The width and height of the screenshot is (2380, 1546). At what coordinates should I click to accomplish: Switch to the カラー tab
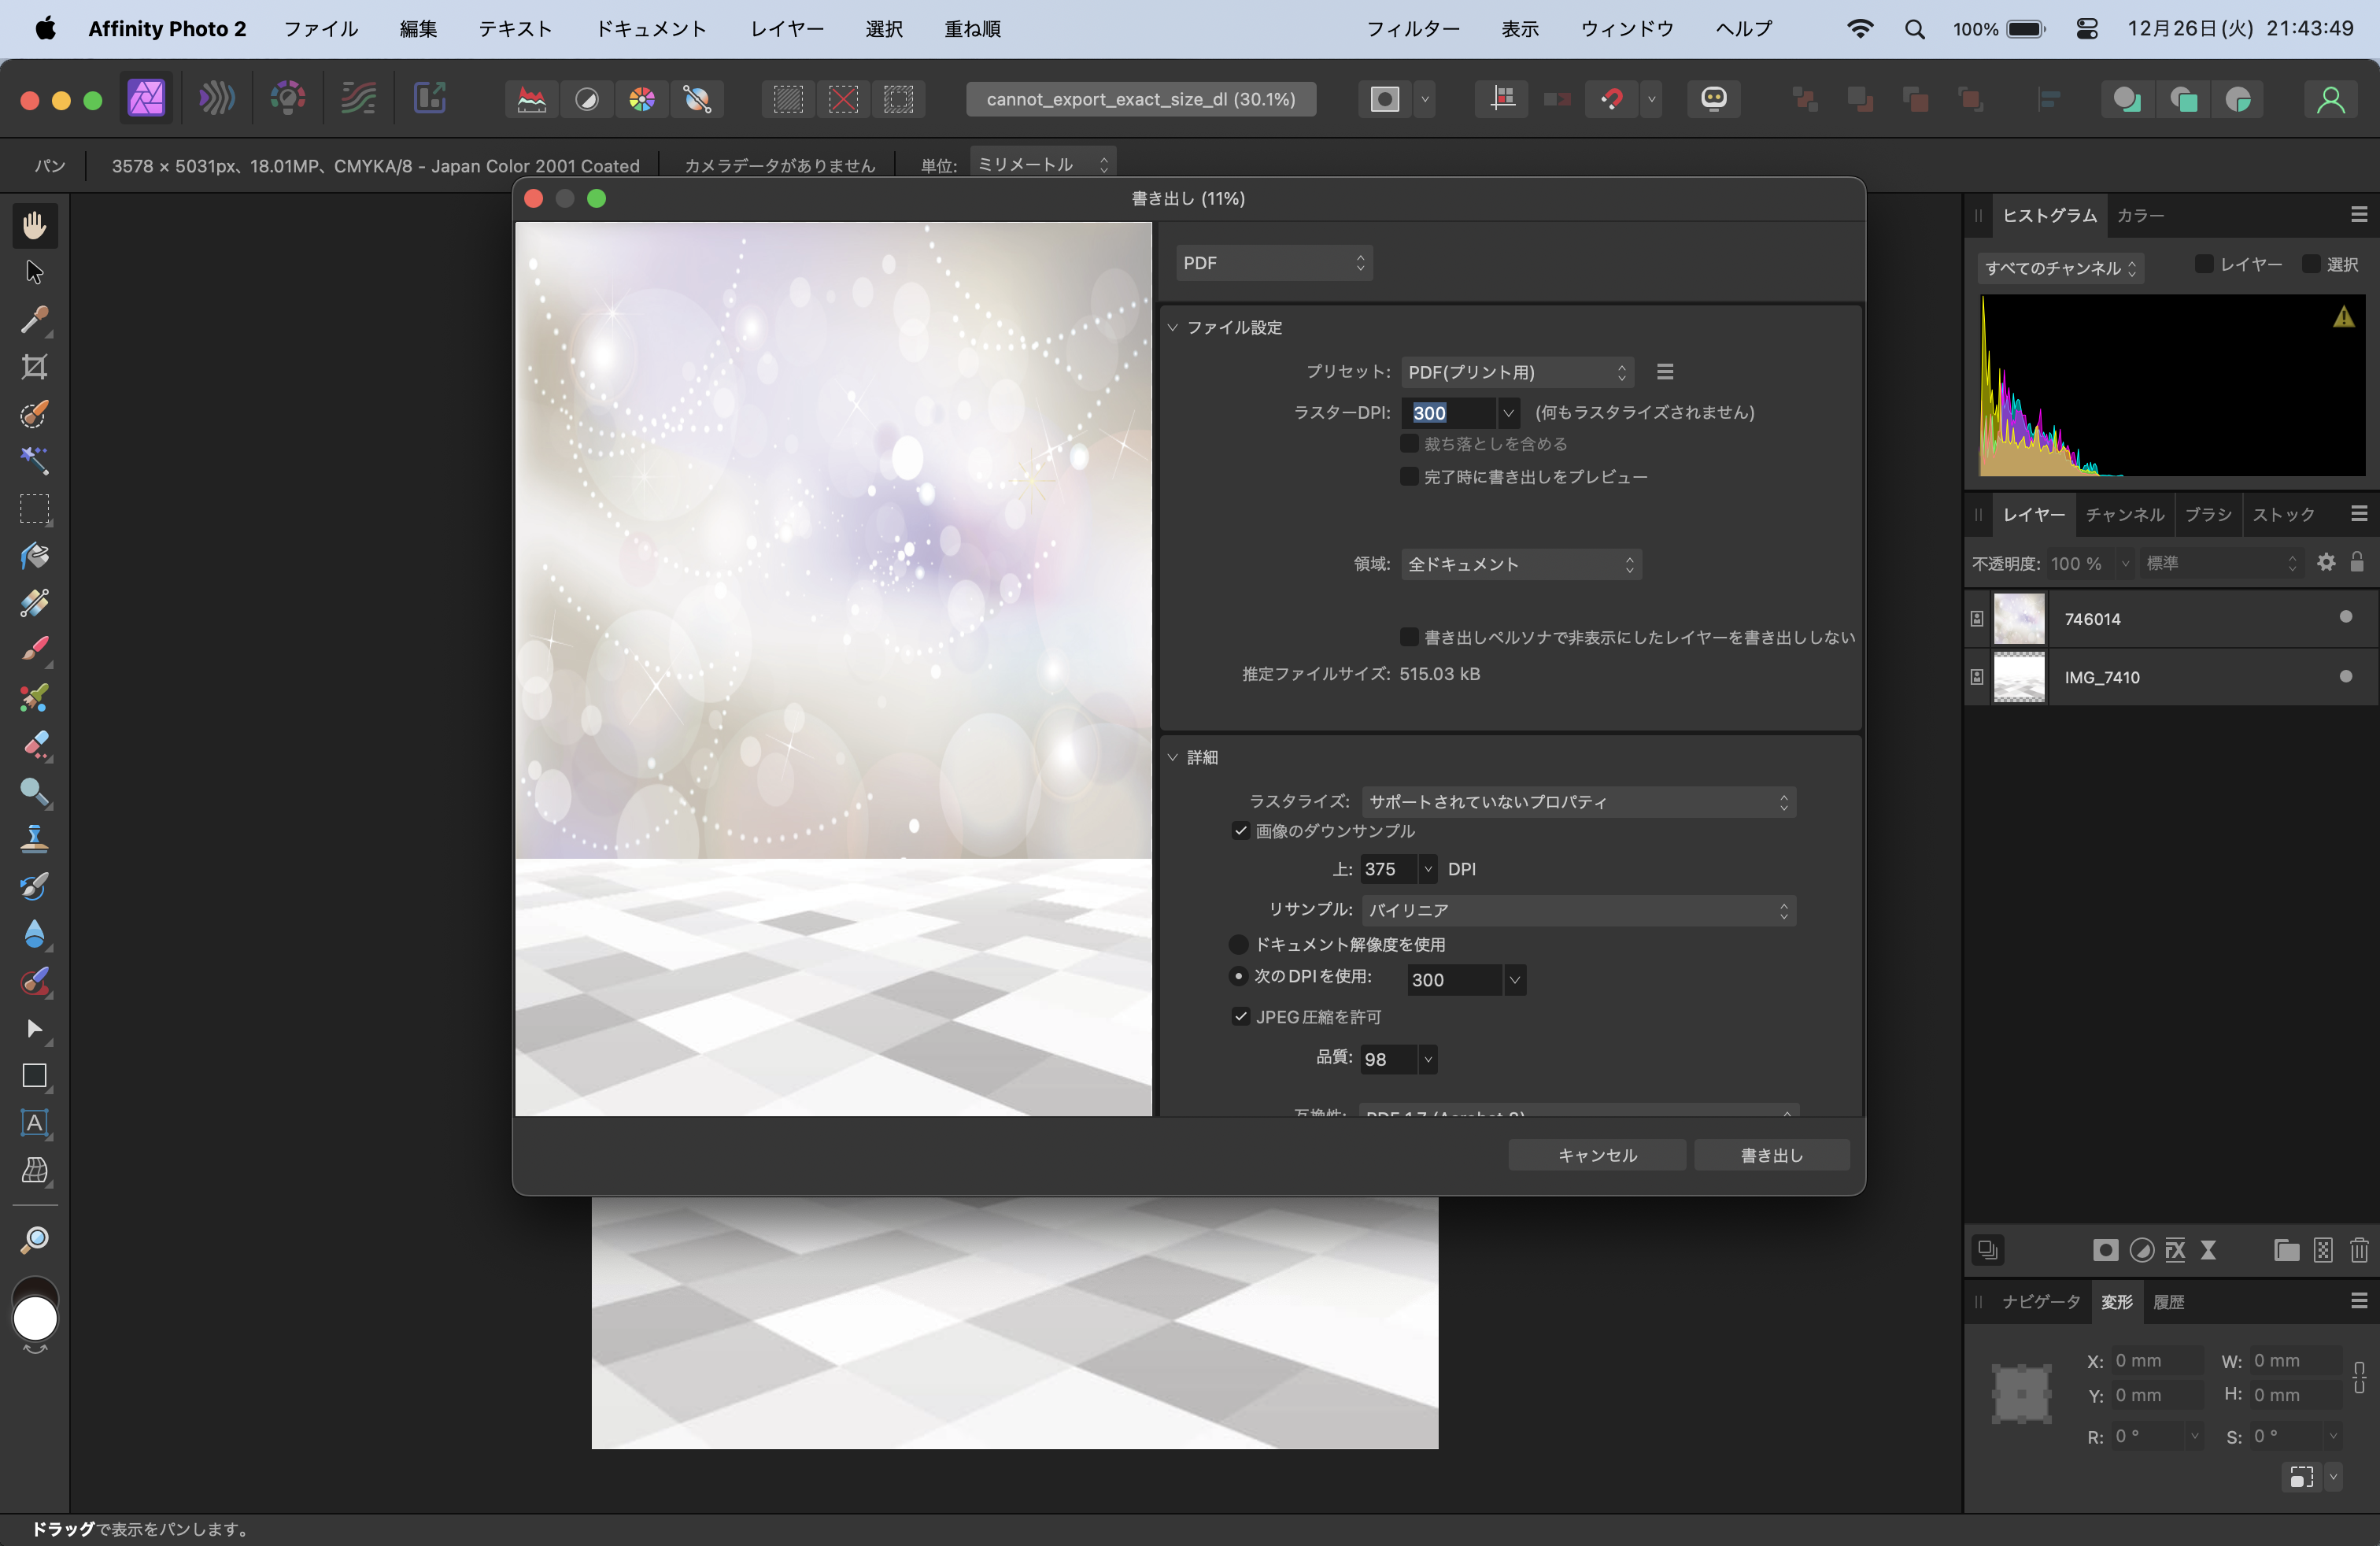pyautogui.click(x=2140, y=215)
